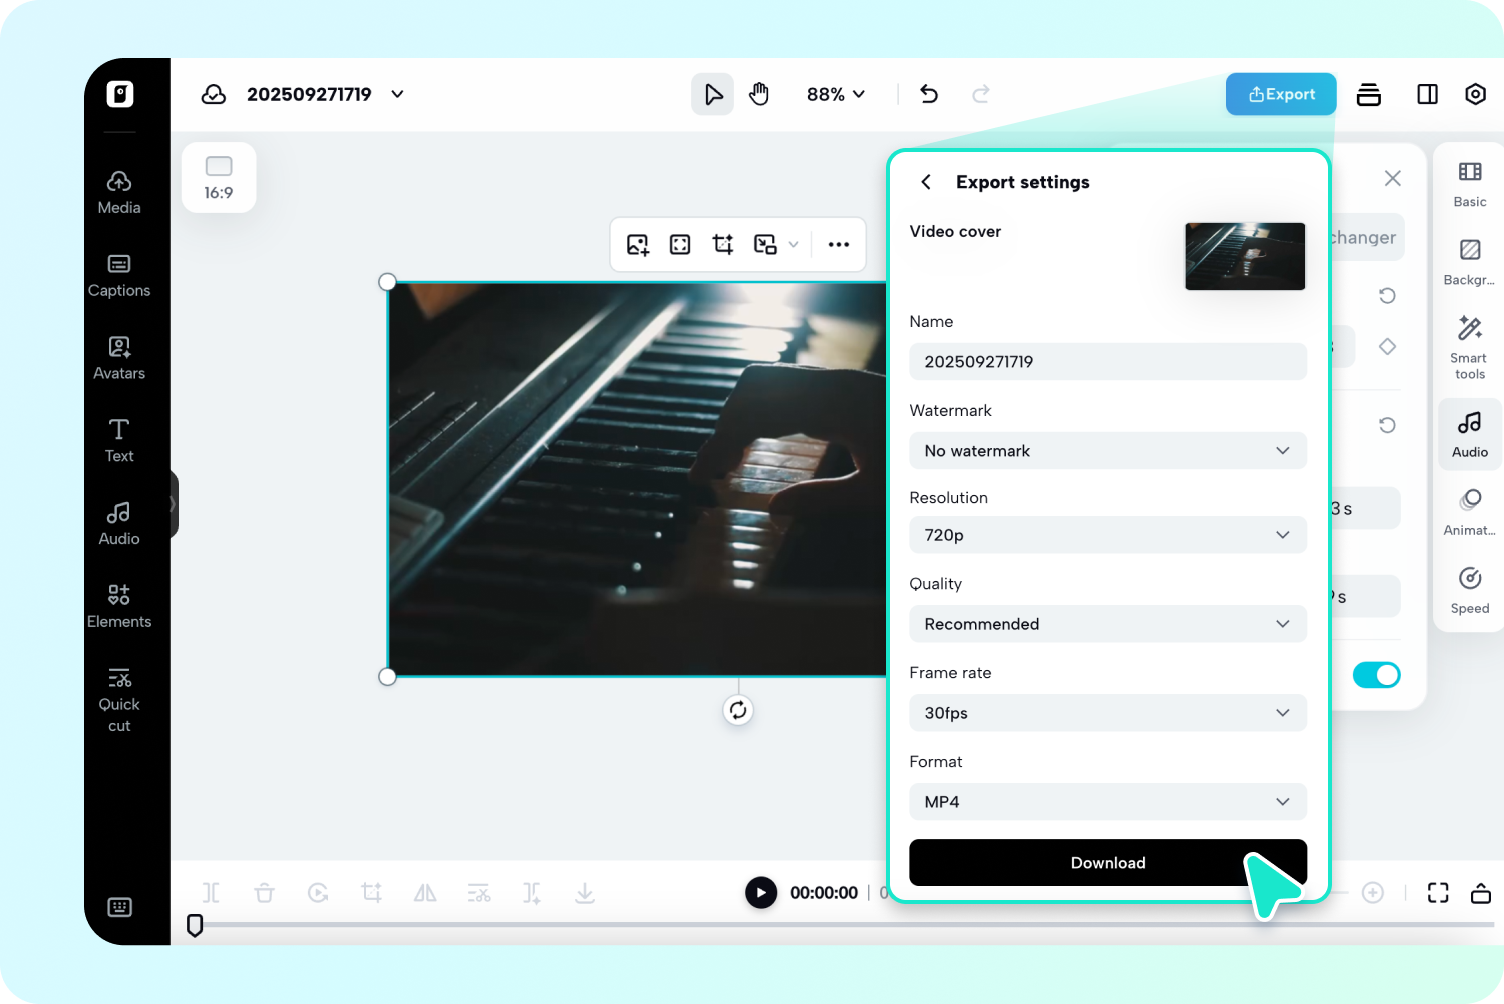This screenshot has height=1004, width=1504.
Task: Click the video cover thumbnail
Action: click(1245, 256)
